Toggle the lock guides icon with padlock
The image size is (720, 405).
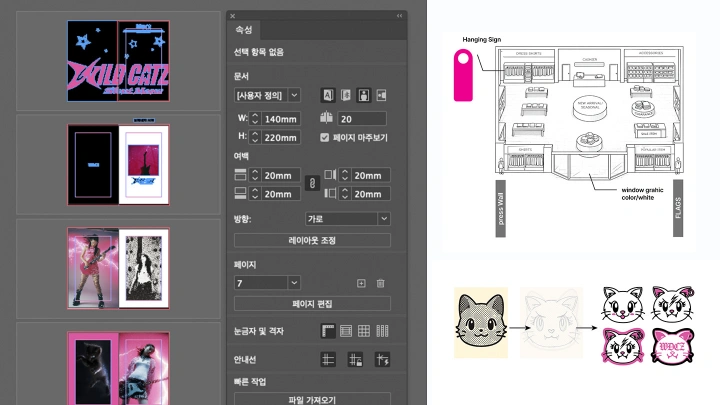coord(355,360)
